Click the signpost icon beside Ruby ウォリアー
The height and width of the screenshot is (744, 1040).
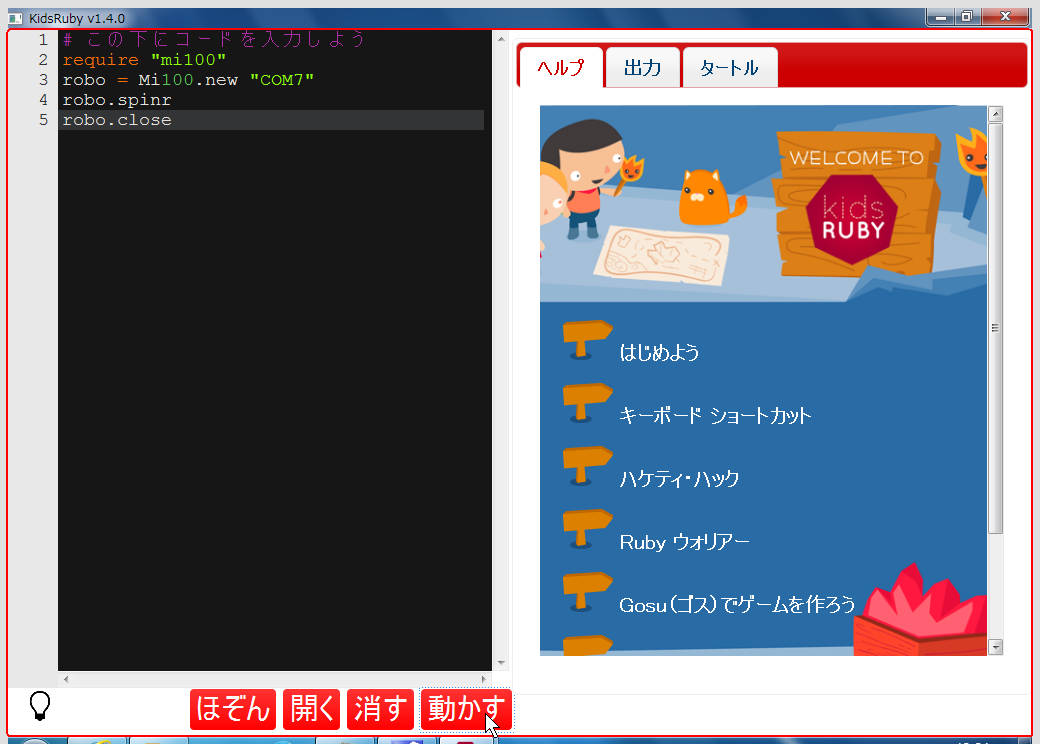coord(586,529)
